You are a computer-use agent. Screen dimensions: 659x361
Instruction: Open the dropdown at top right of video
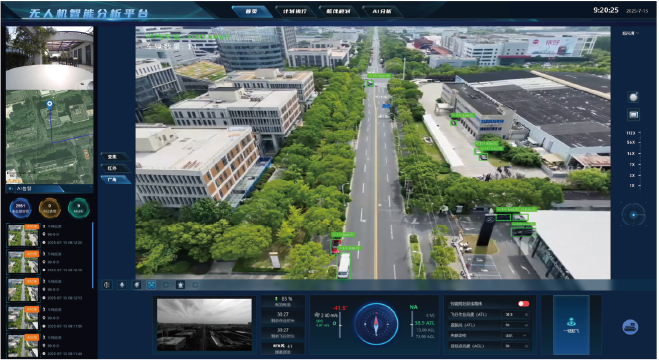click(x=630, y=33)
